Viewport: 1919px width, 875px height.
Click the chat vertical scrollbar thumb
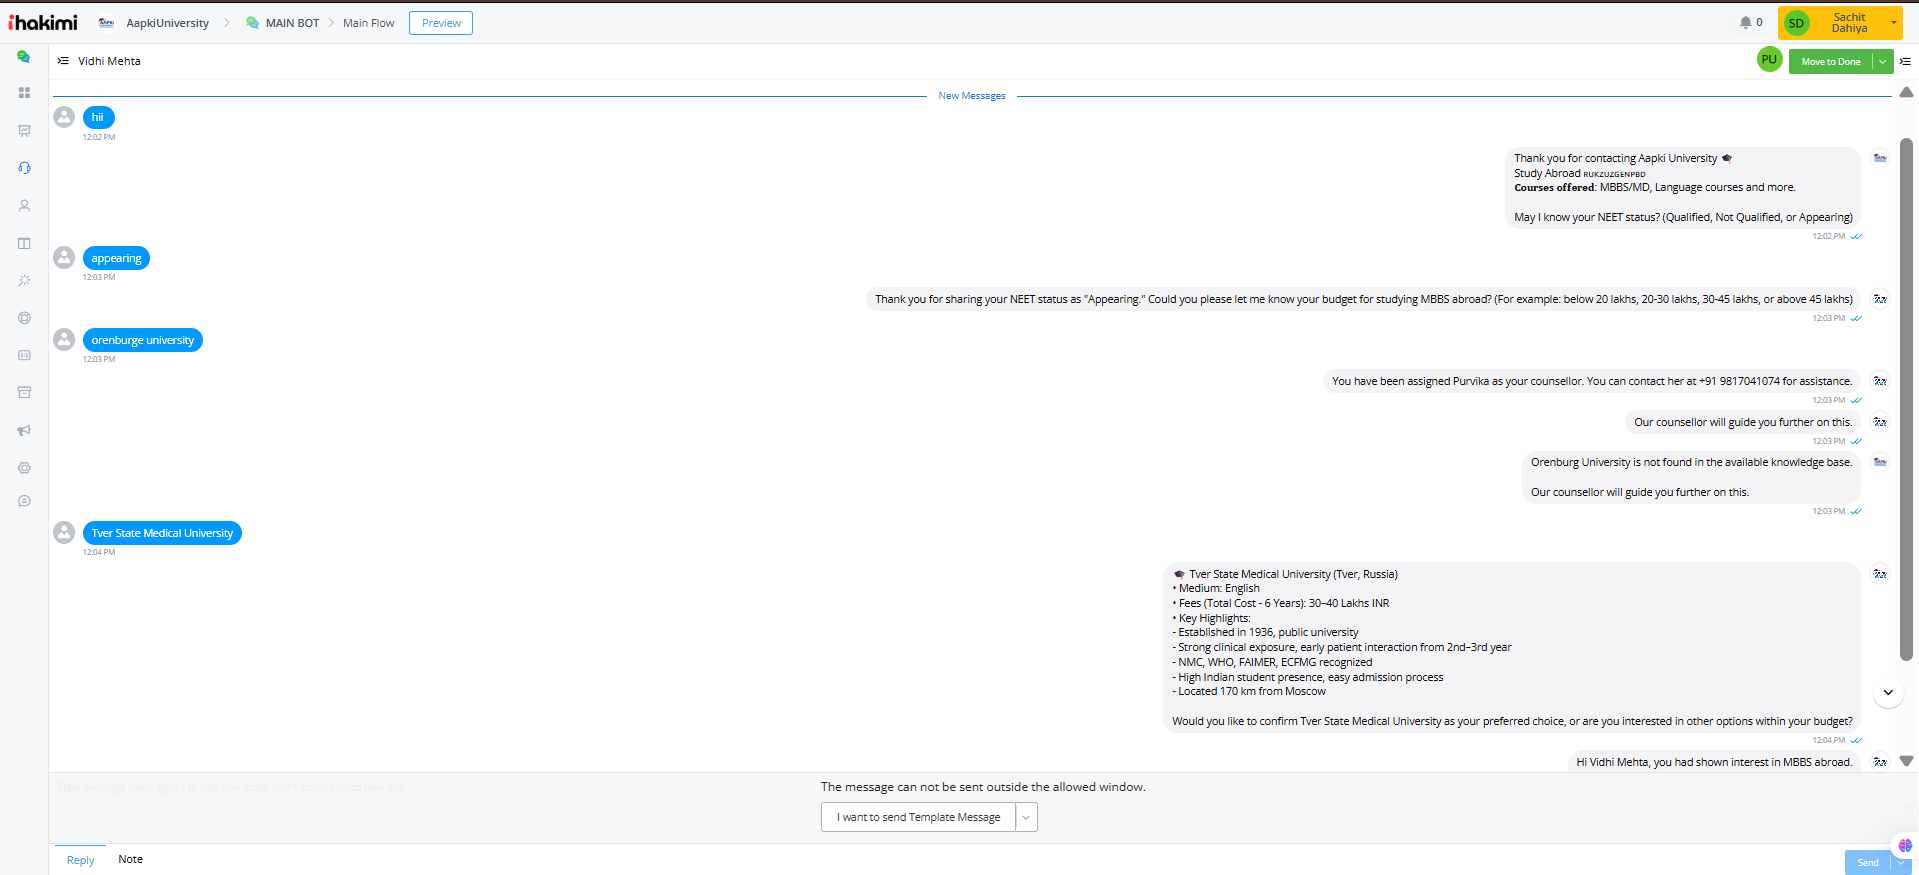(x=1906, y=399)
